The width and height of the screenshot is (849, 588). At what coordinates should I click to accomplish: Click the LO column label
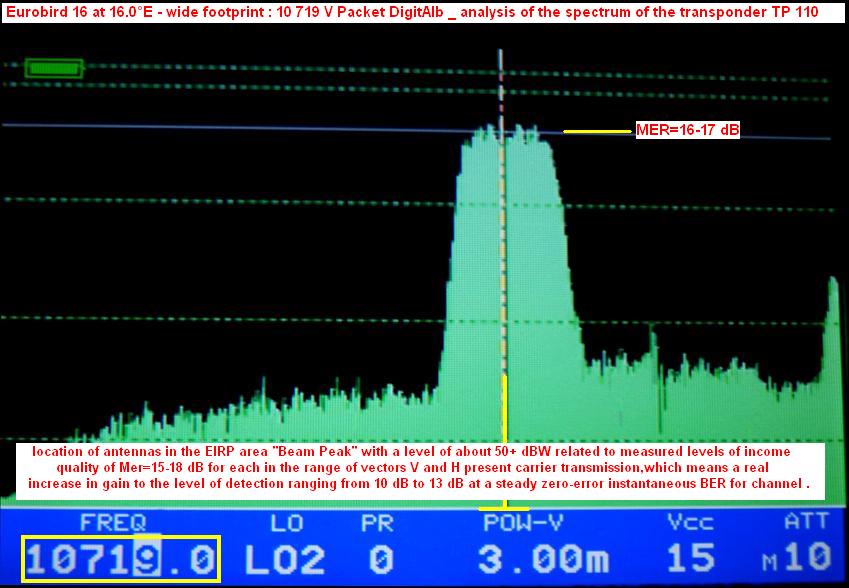tap(287, 522)
